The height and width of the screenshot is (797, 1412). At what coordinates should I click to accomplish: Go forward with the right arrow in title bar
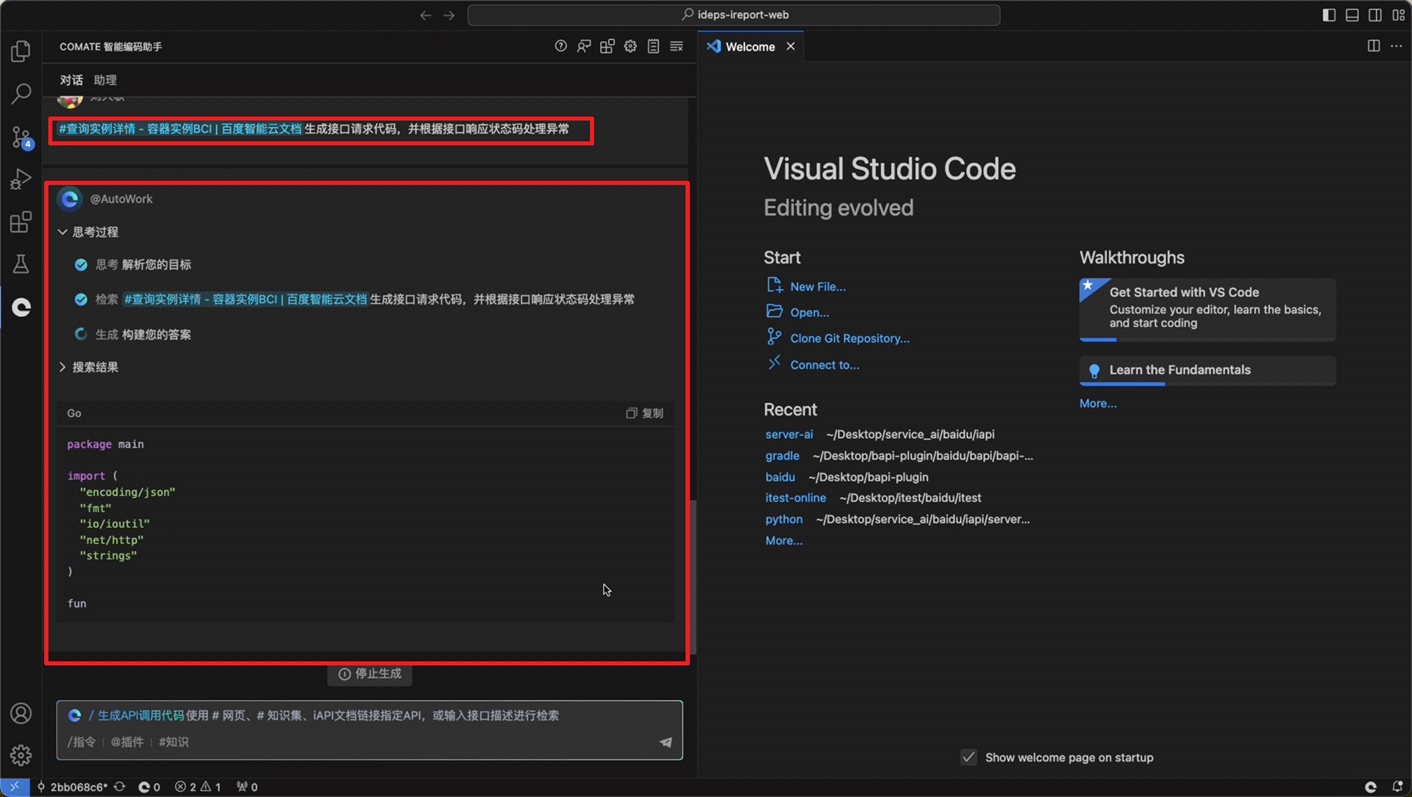(449, 15)
